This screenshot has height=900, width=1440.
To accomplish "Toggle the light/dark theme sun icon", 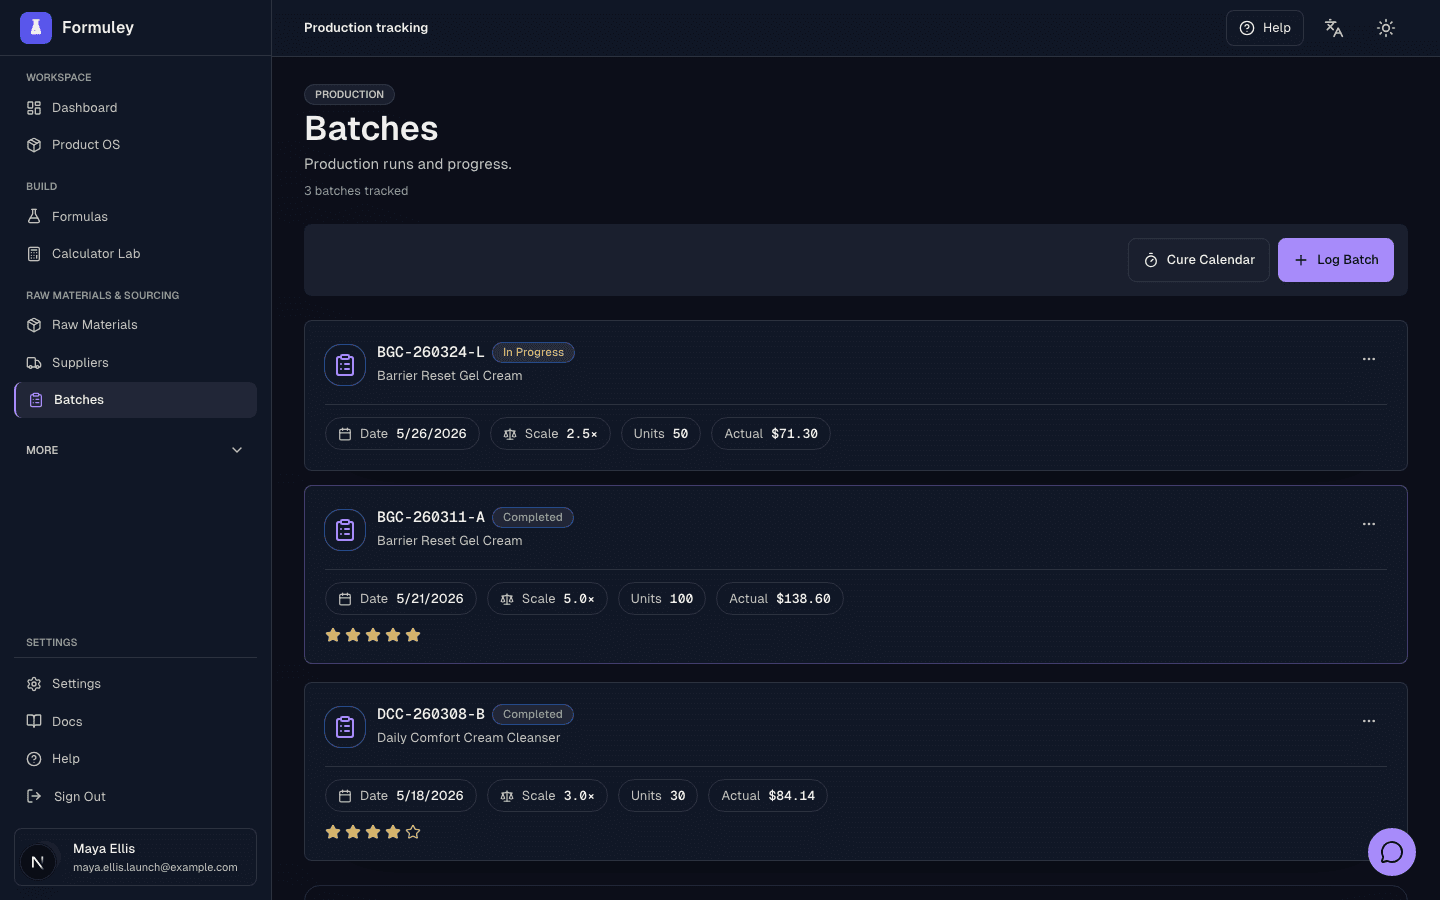I will tap(1386, 28).
